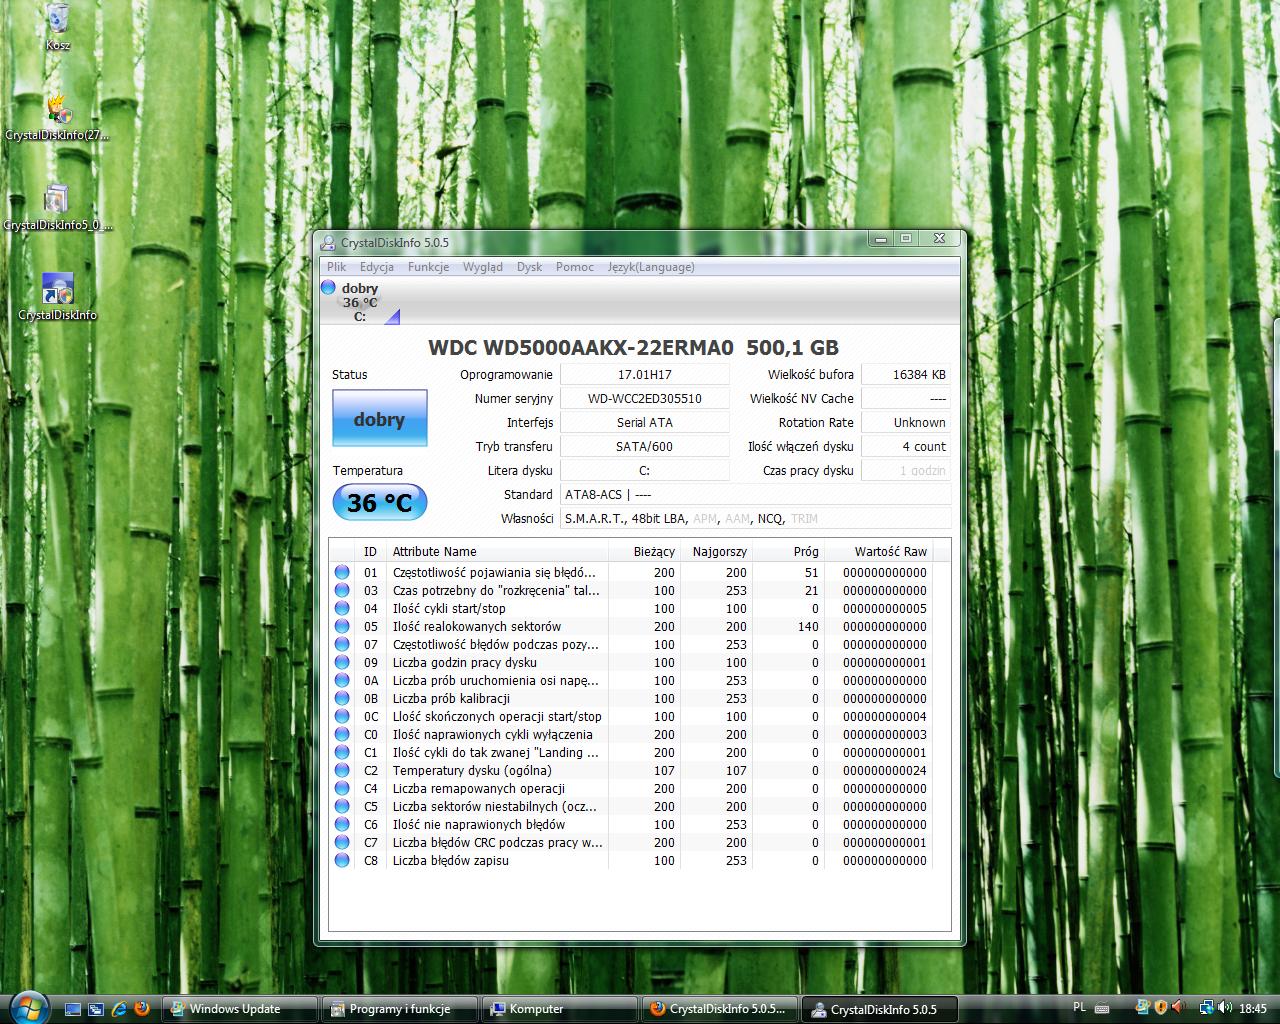Click status orb for attribute 05 row
Image resolution: width=1280 pixels, height=1024 pixels.
pyautogui.click(x=342, y=627)
